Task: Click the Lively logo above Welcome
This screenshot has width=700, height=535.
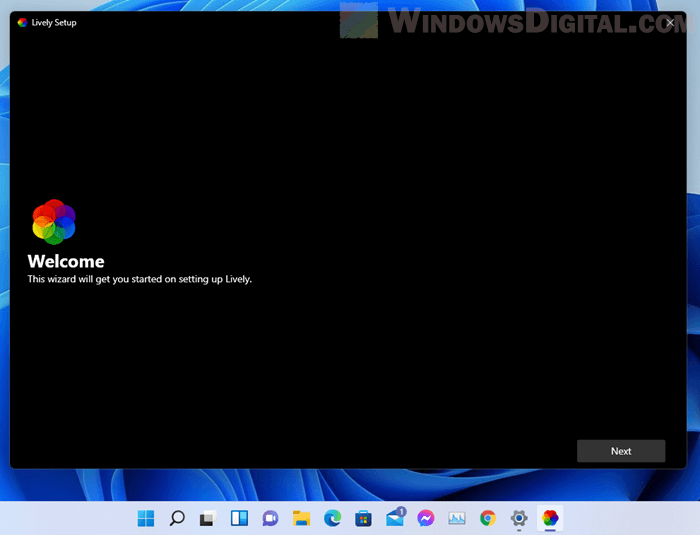Action: coord(54,222)
